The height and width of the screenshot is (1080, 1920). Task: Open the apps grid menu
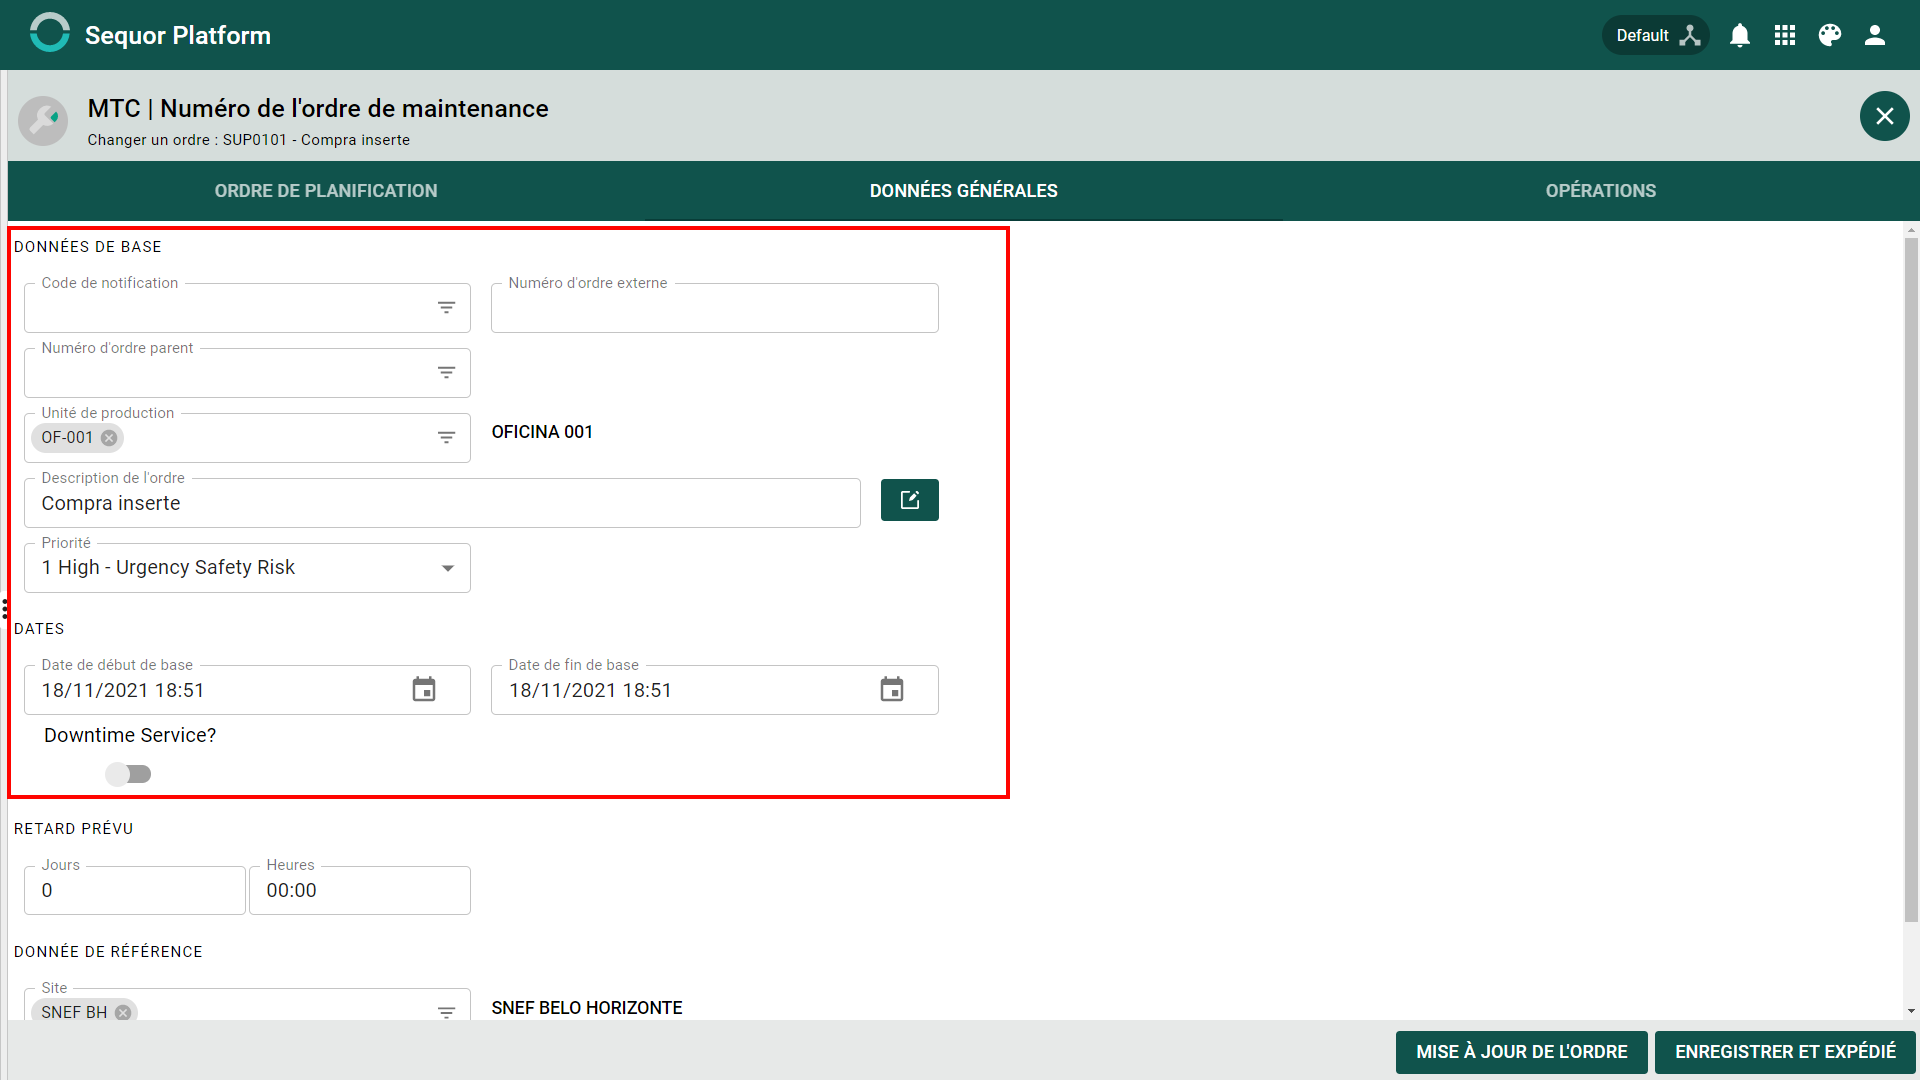click(1785, 35)
